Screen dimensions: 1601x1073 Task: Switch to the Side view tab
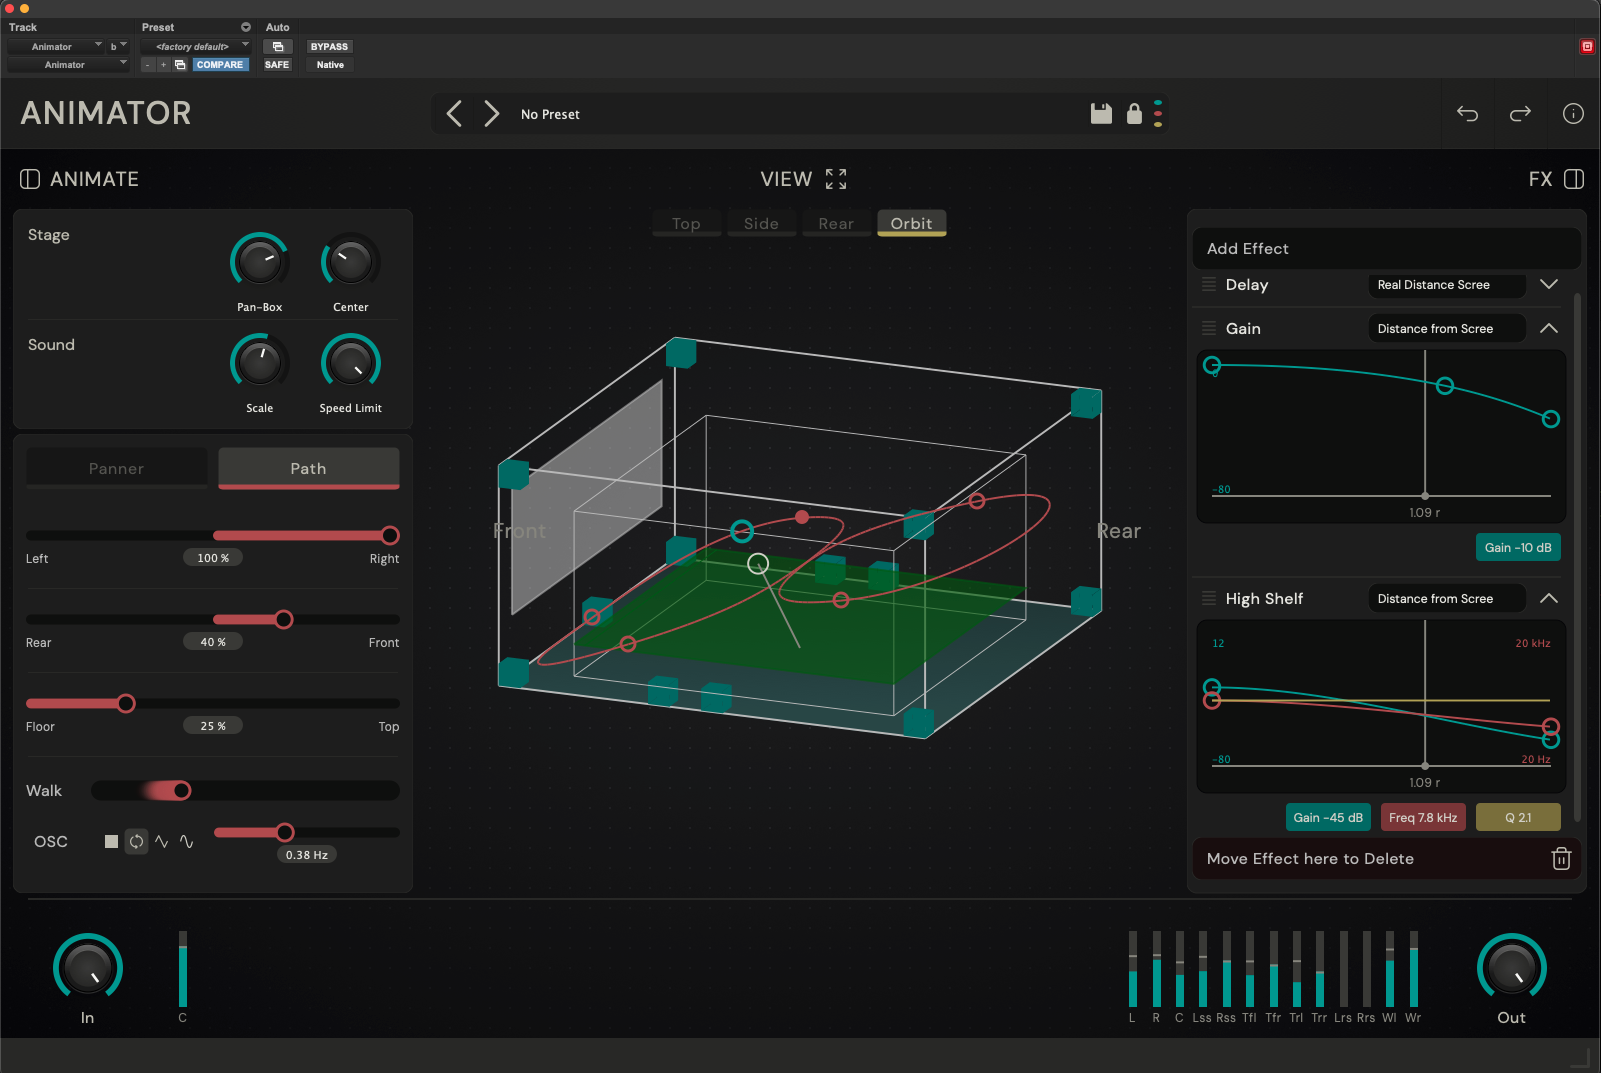pyautogui.click(x=761, y=224)
